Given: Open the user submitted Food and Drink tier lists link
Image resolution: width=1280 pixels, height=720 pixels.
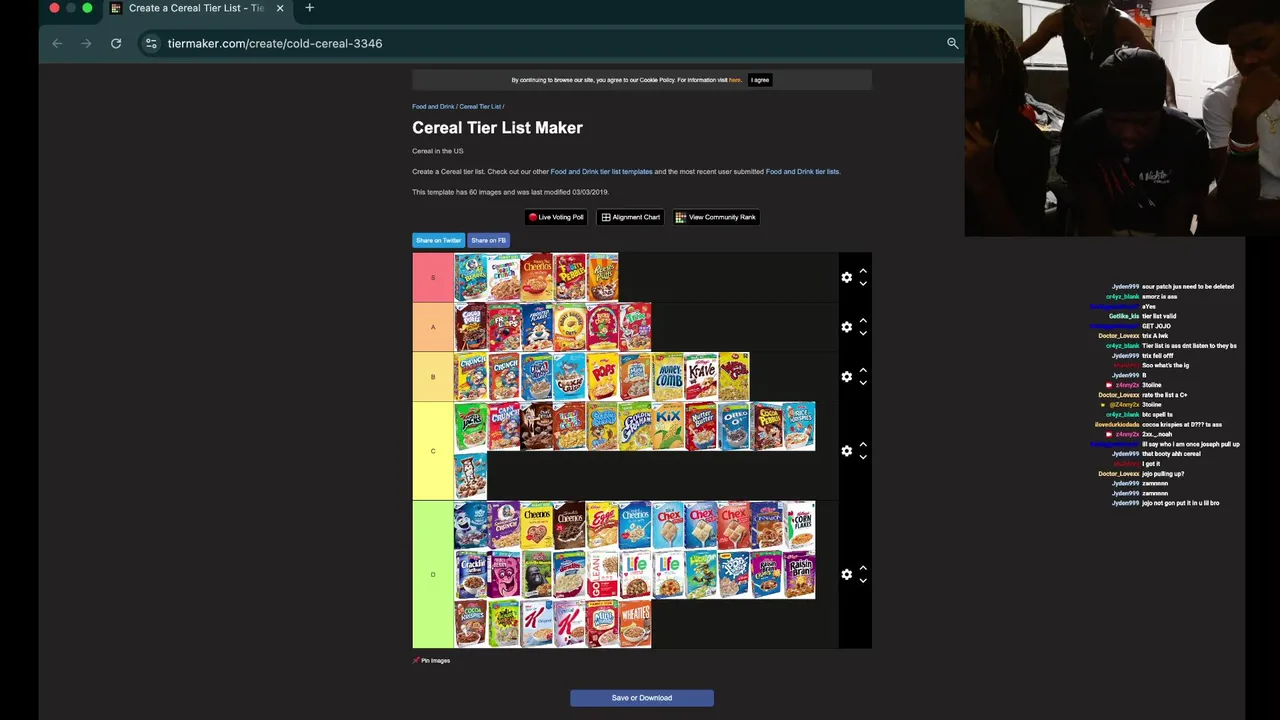Looking at the screenshot, I should (x=802, y=172).
